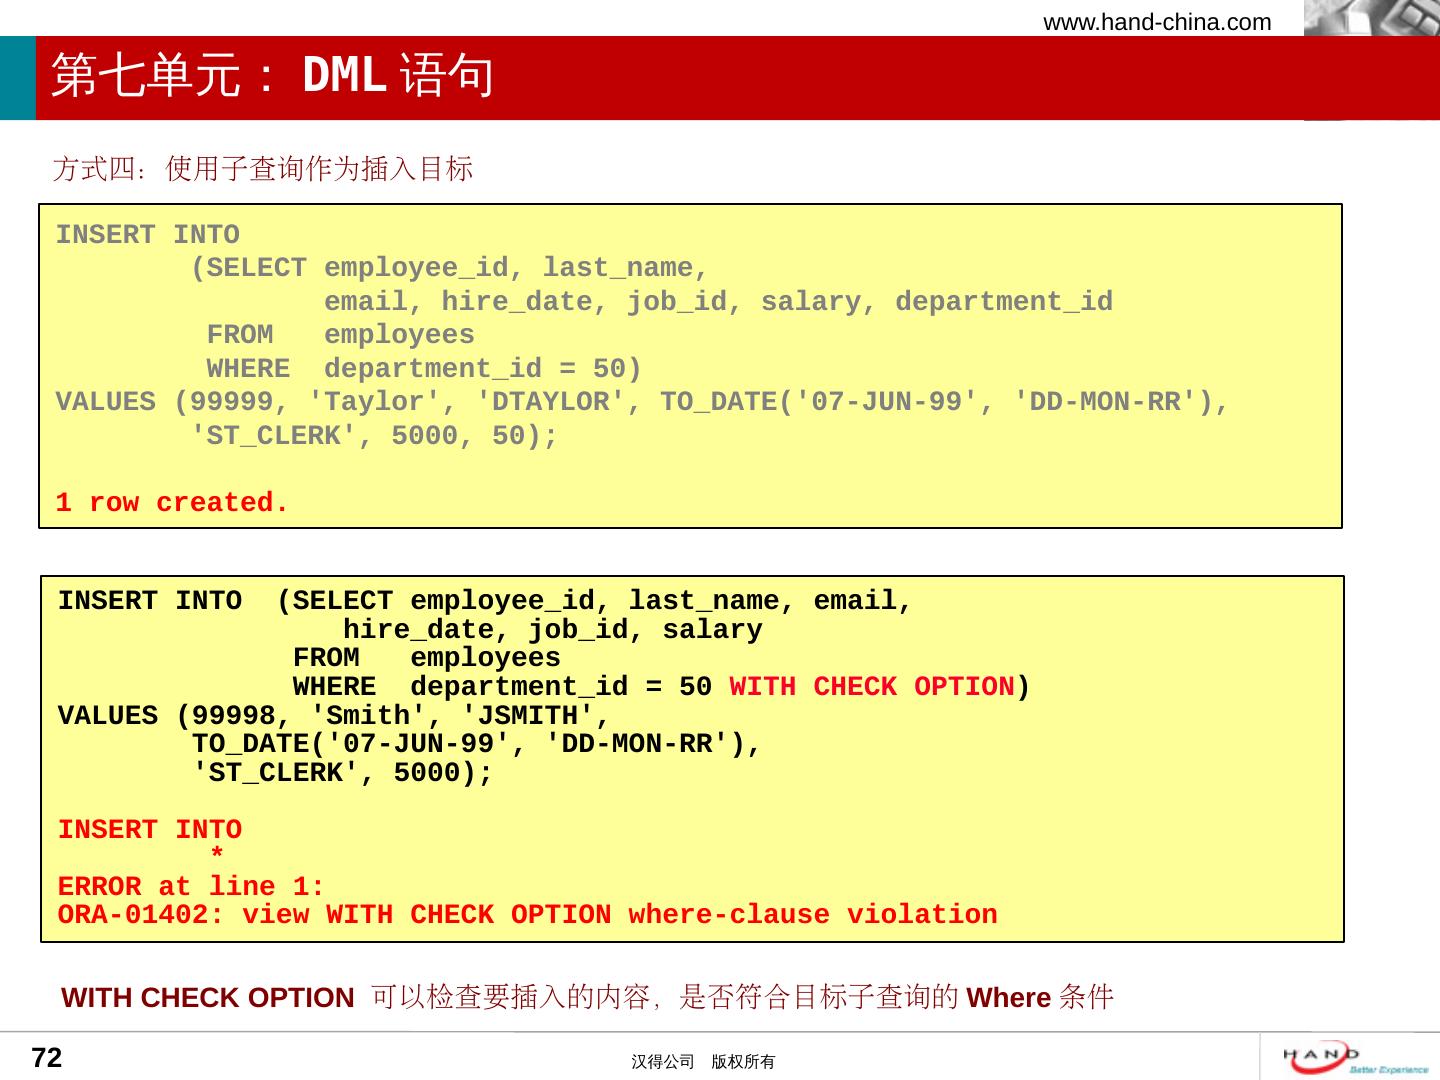Click the footer text "汉得公司 版权所有"
The height and width of the screenshot is (1080, 1440).
(703, 1062)
